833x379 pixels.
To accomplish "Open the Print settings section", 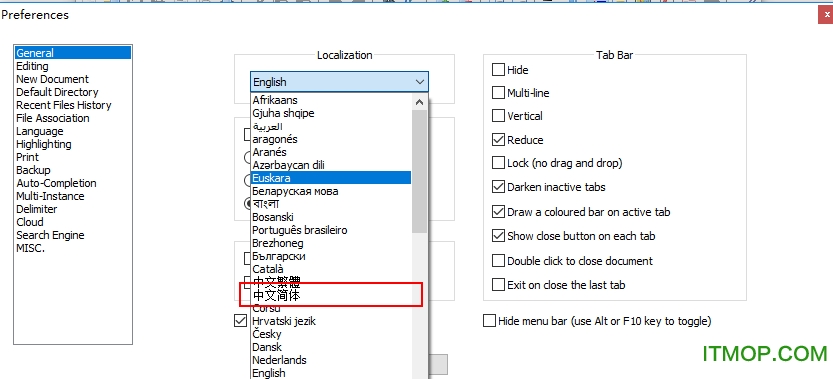I will point(28,157).
